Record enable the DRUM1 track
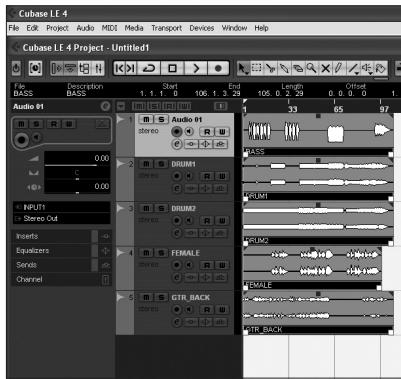The height and width of the screenshot is (379, 401). (177, 176)
